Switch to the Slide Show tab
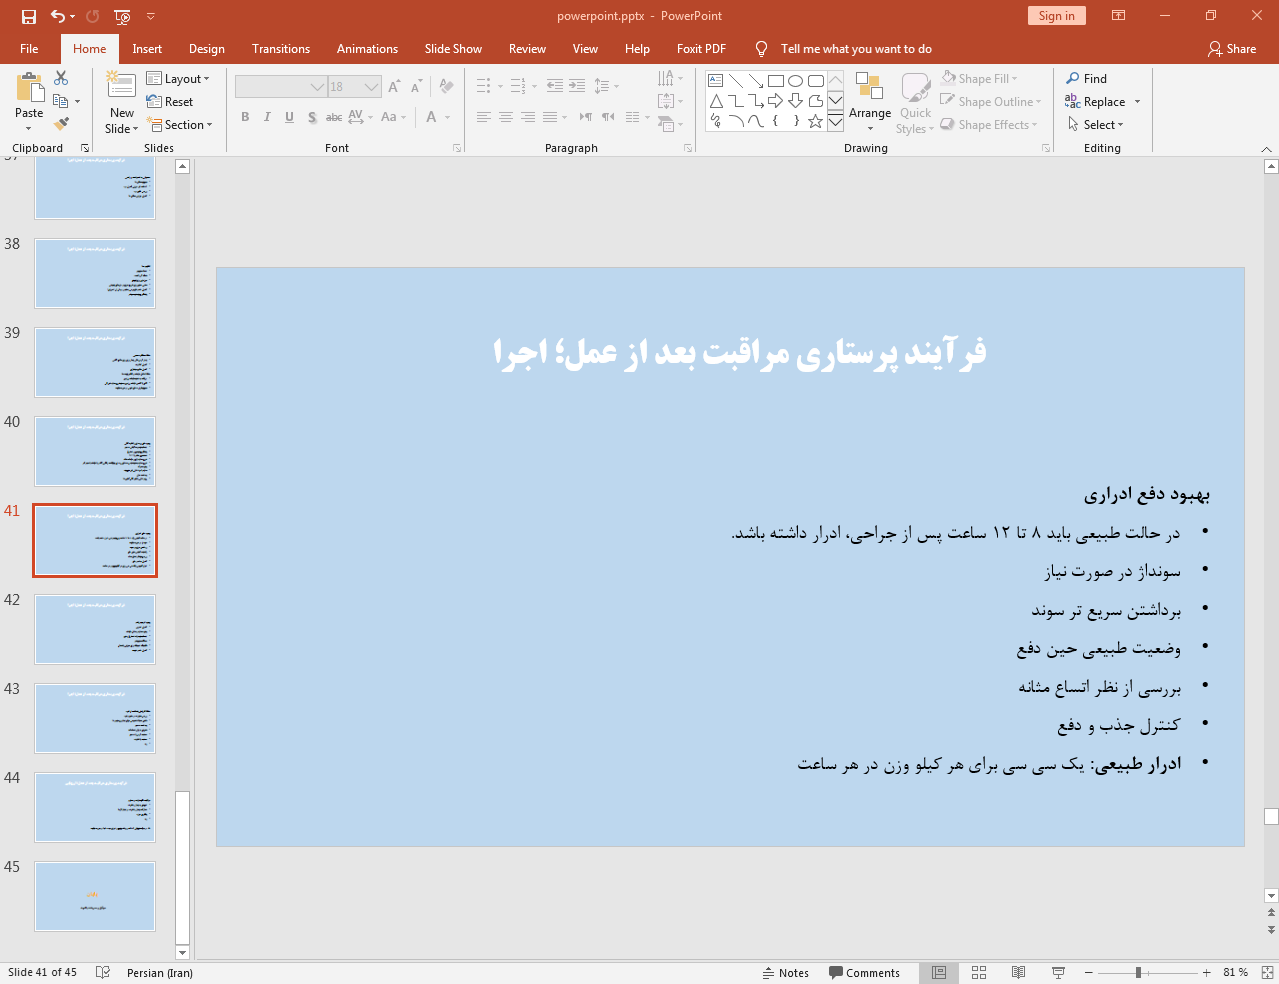The height and width of the screenshot is (984, 1279). tap(453, 48)
